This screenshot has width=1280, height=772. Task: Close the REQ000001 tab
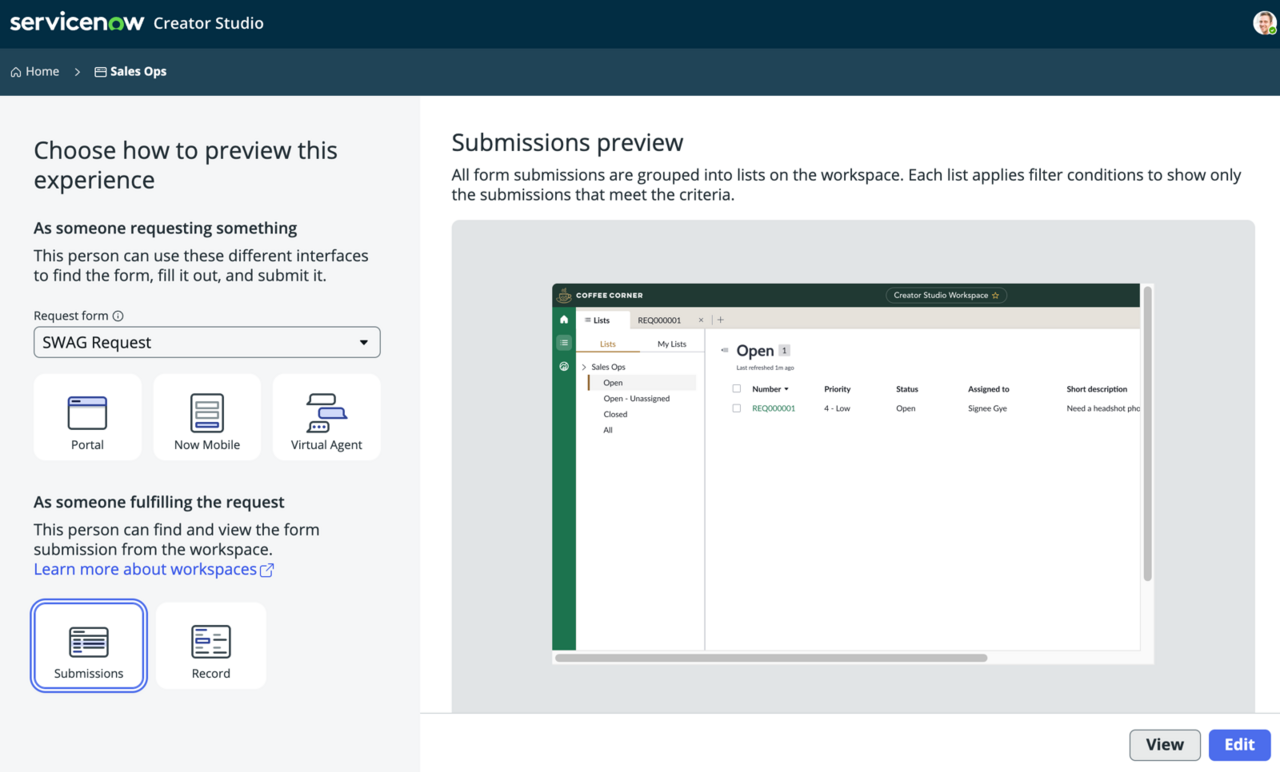point(701,320)
